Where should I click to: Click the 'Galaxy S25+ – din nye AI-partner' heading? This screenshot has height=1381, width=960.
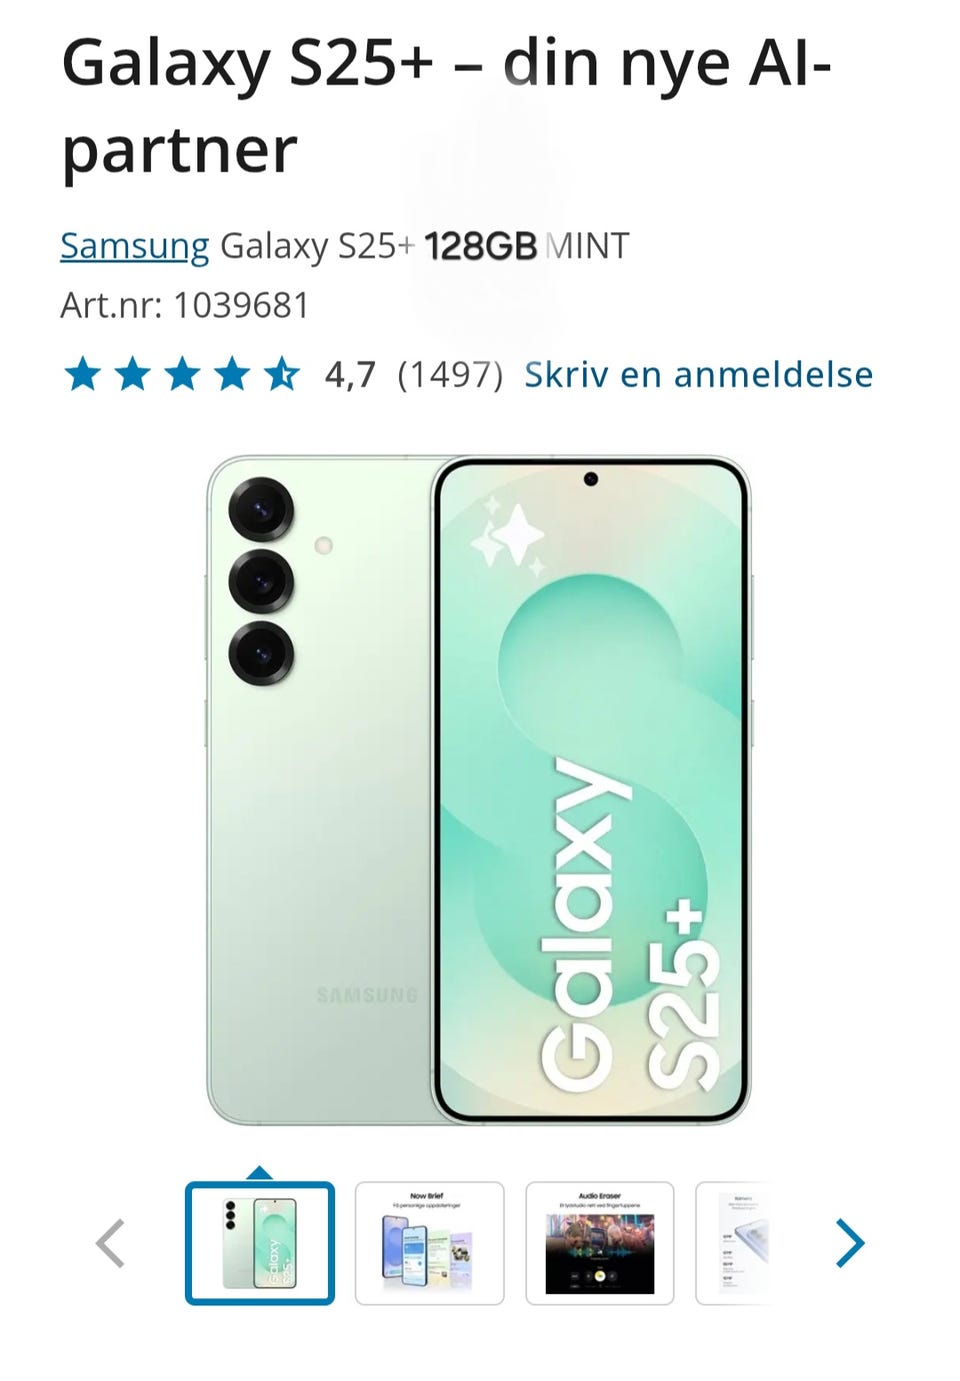pyautogui.click(x=446, y=106)
